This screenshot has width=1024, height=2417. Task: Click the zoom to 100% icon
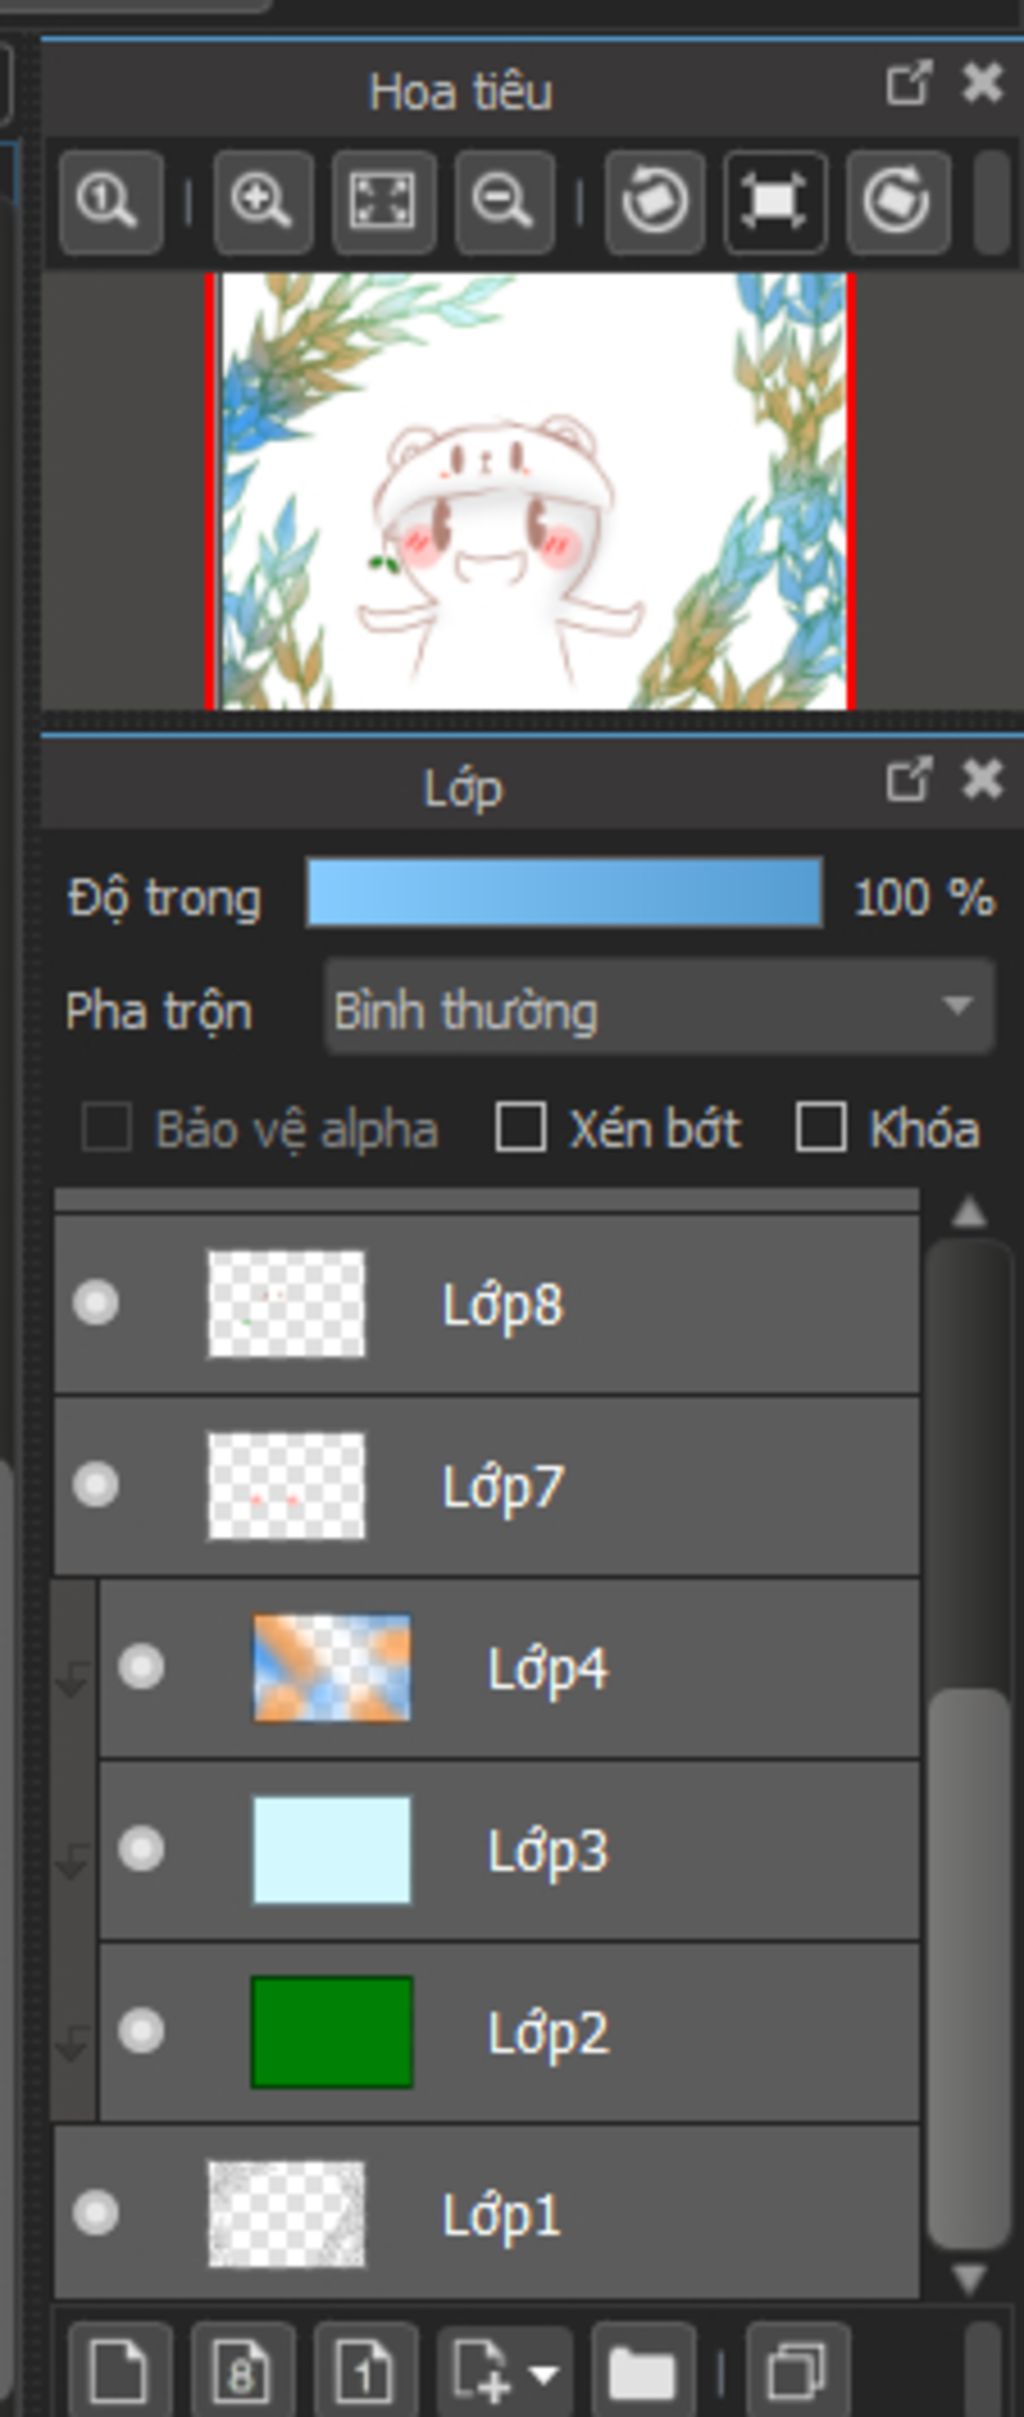(x=110, y=202)
